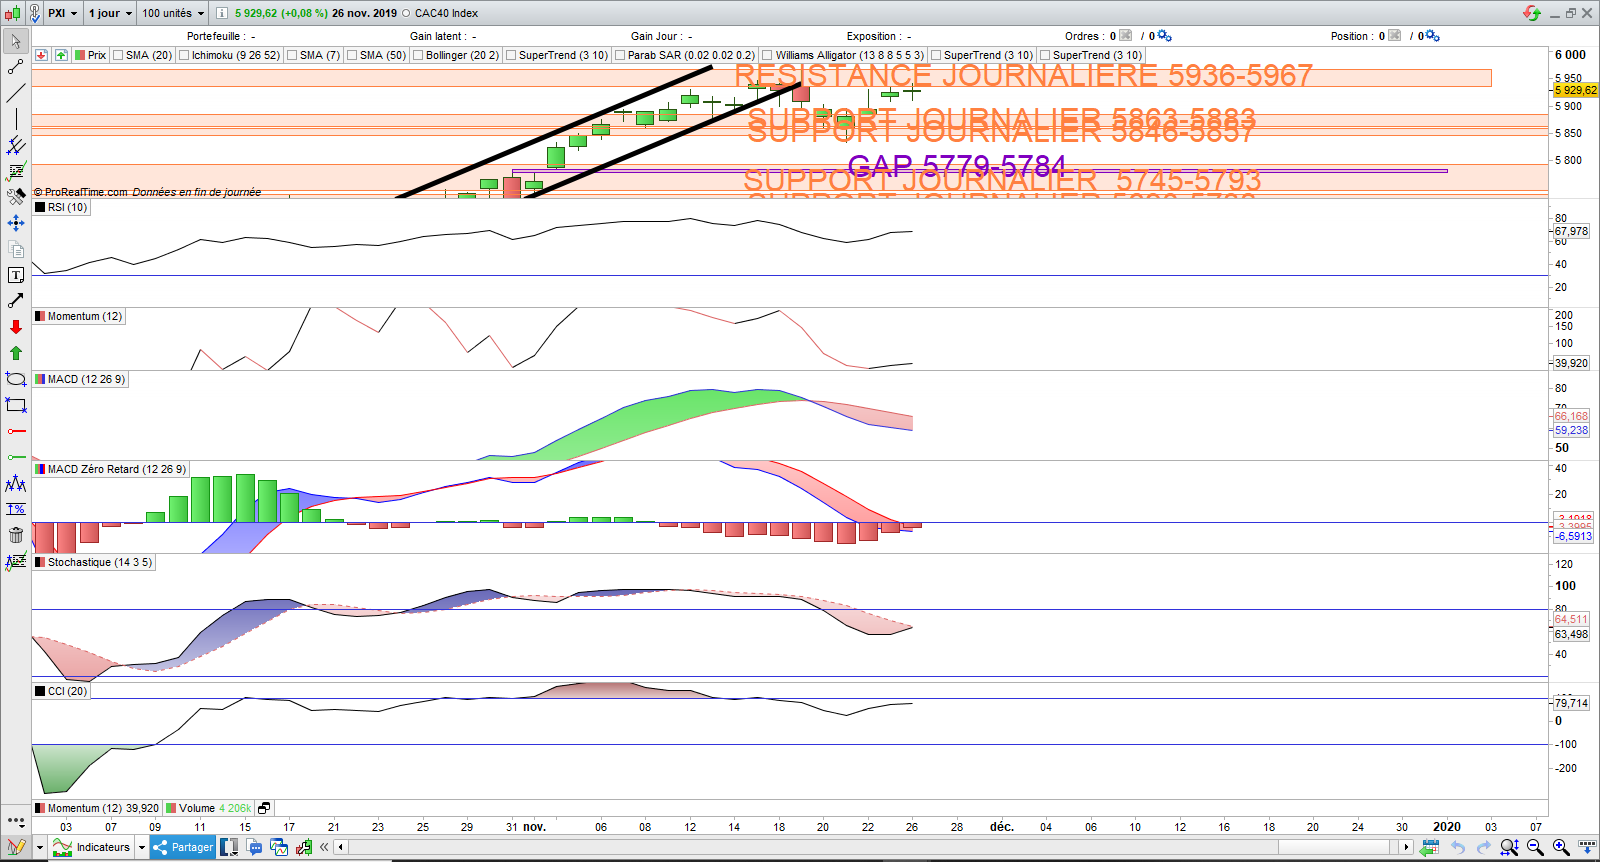1600x862 pixels.
Task: Click the Volume label at the bottom
Action: coord(197,808)
